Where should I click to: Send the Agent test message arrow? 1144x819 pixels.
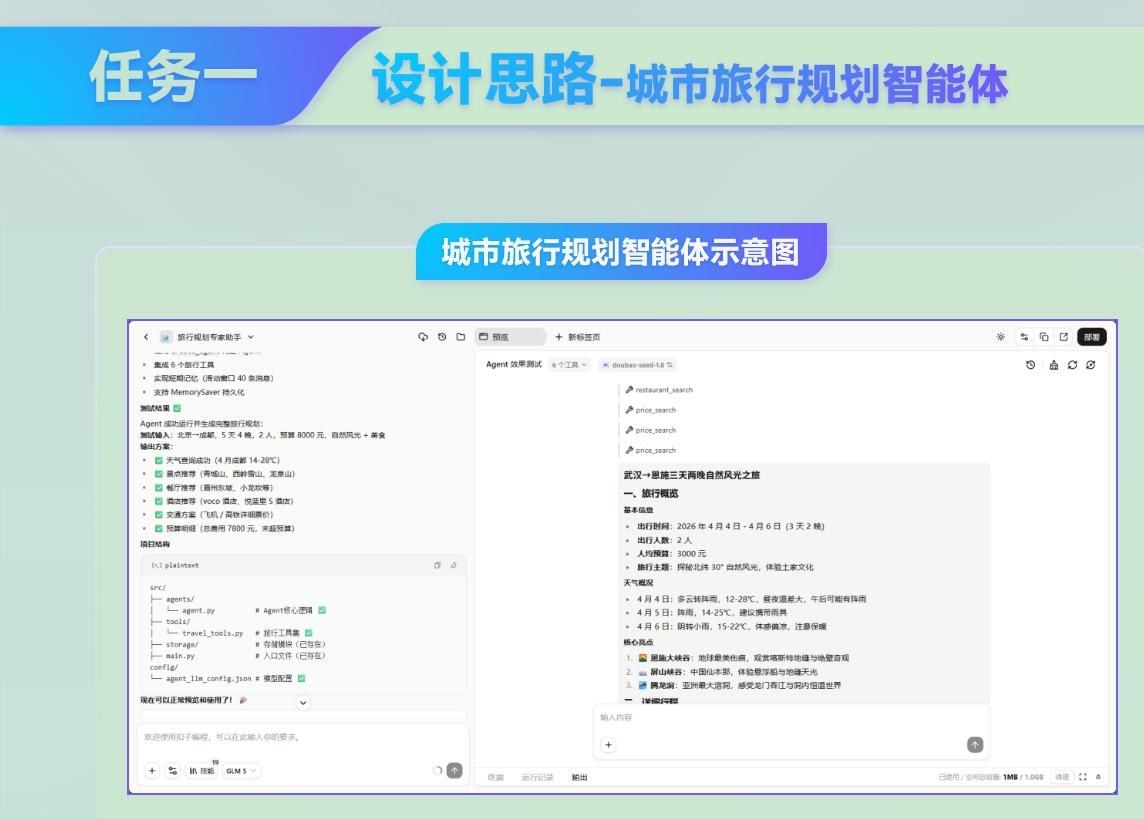[x=975, y=745]
